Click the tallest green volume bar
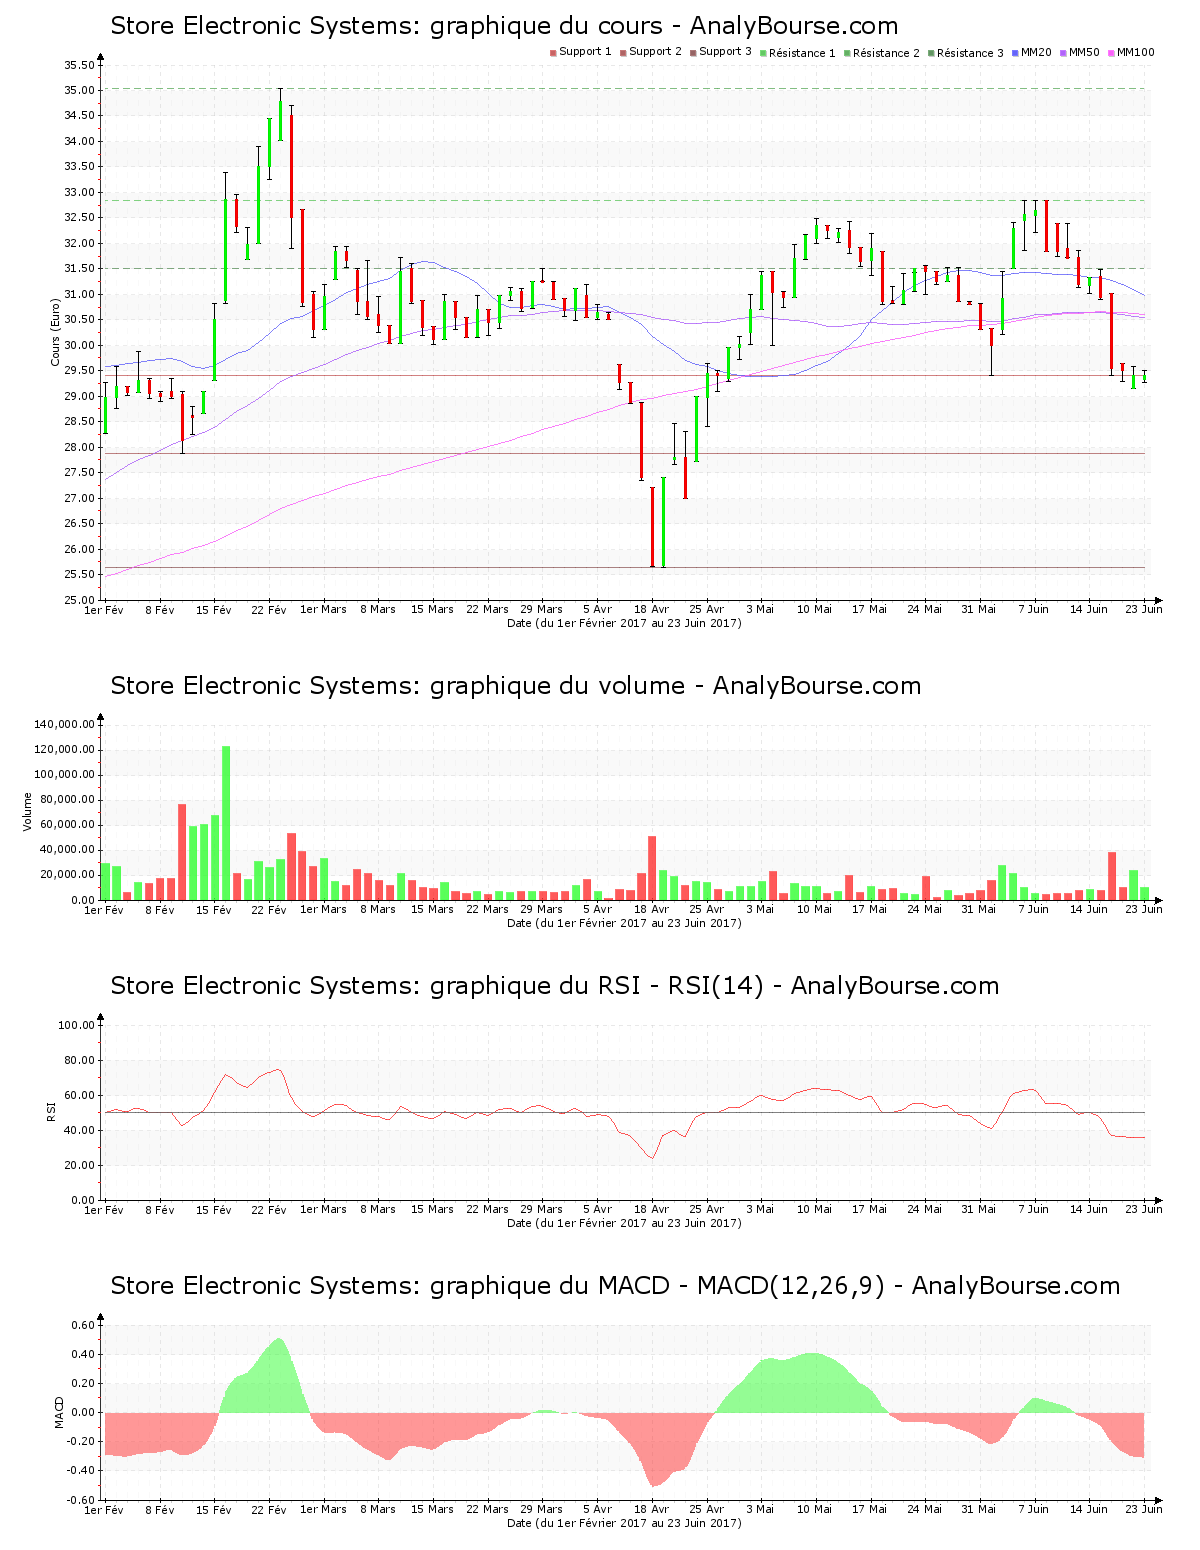This screenshot has height=1550, width=1200. coord(226,823)
